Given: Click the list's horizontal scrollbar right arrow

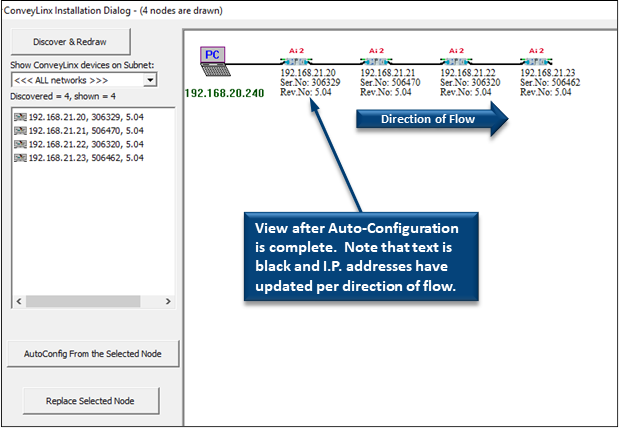Looking at the screenshot, I should click(168, 301).
